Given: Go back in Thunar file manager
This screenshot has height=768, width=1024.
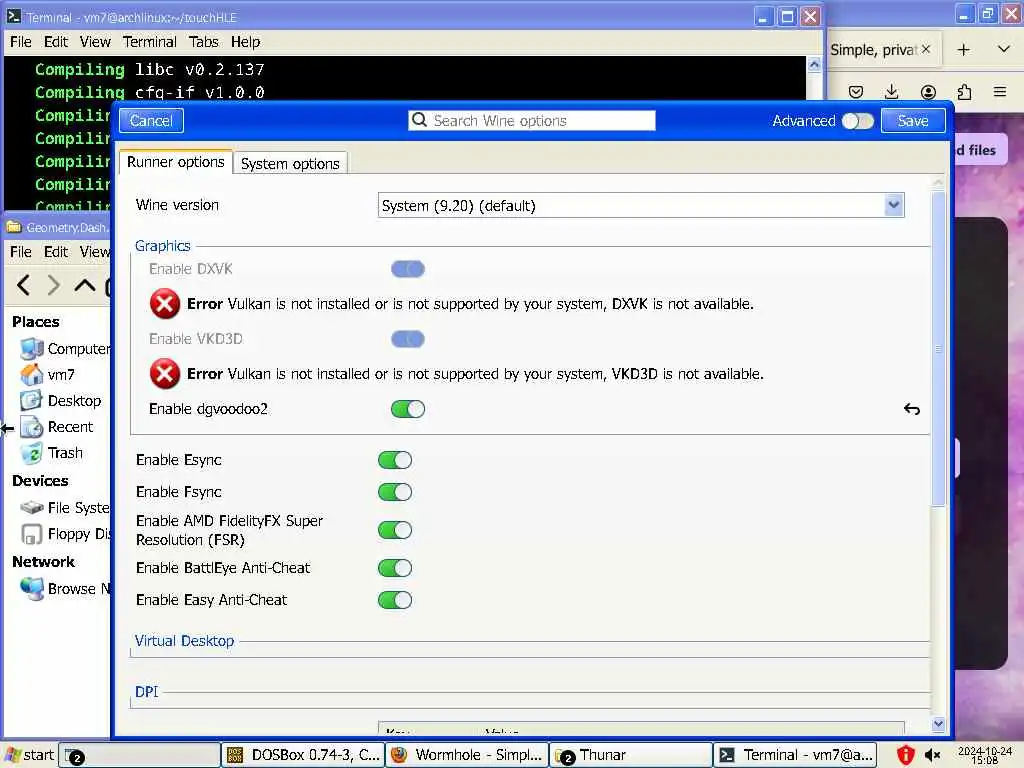Looking at the screenshot, I should point(24,285).
